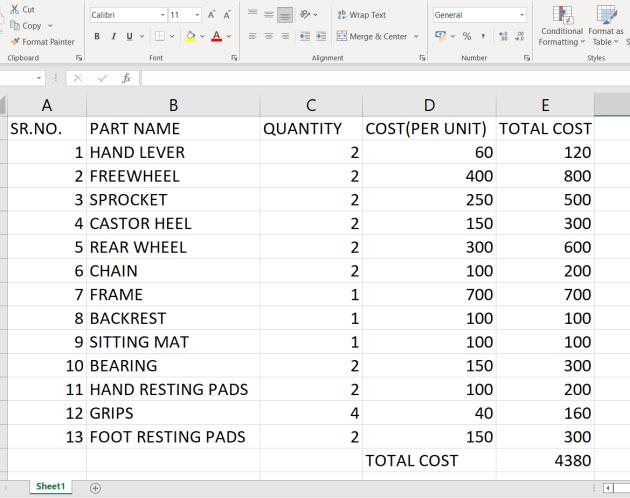Toggle underline formatting

[x=129, y=37]
